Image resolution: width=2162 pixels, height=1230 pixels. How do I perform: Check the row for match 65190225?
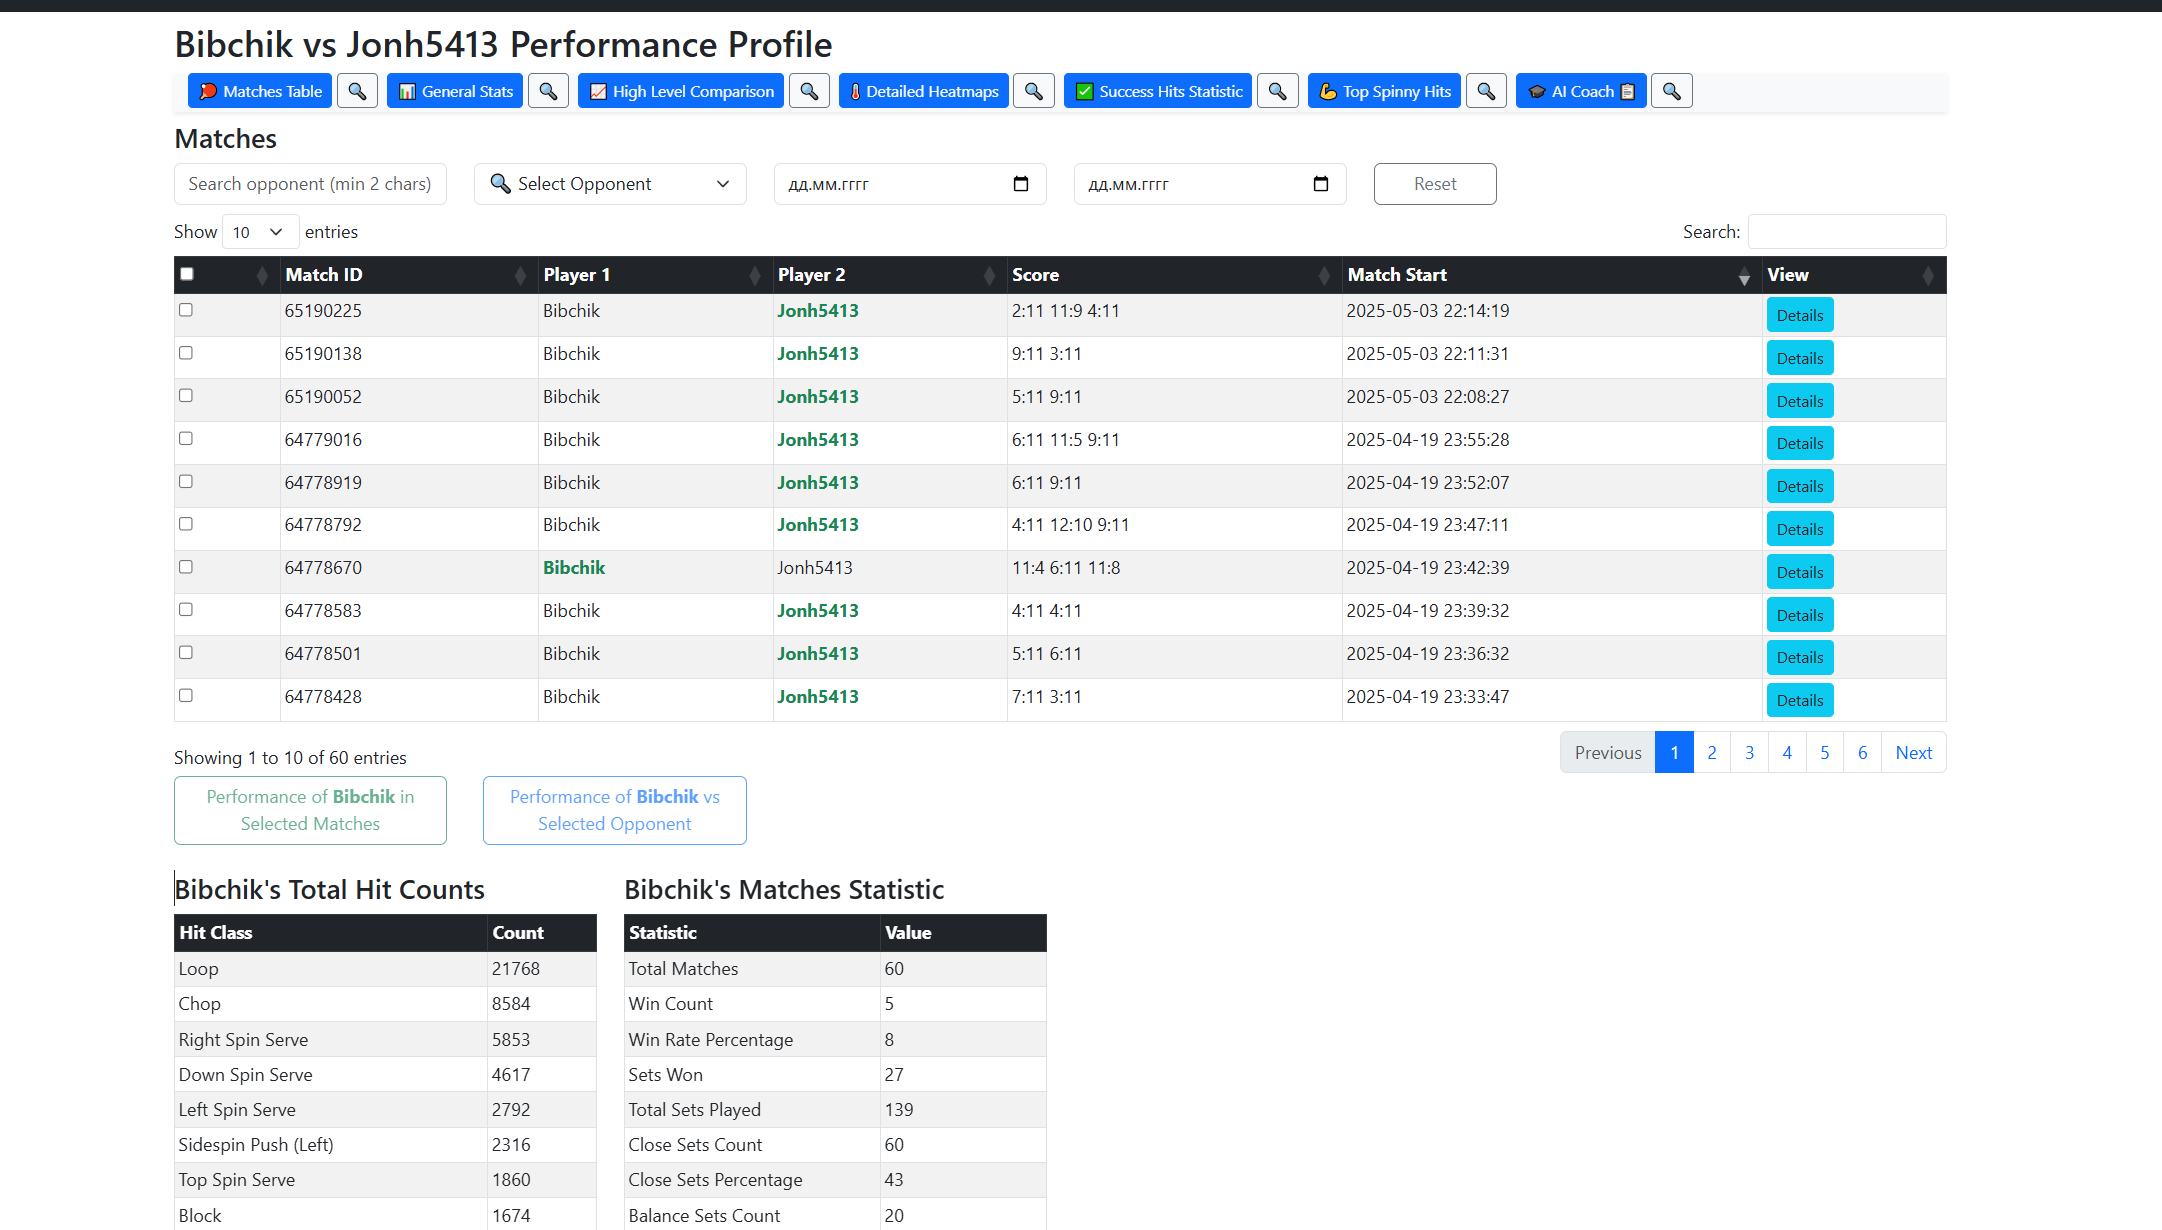pos(186,310)
